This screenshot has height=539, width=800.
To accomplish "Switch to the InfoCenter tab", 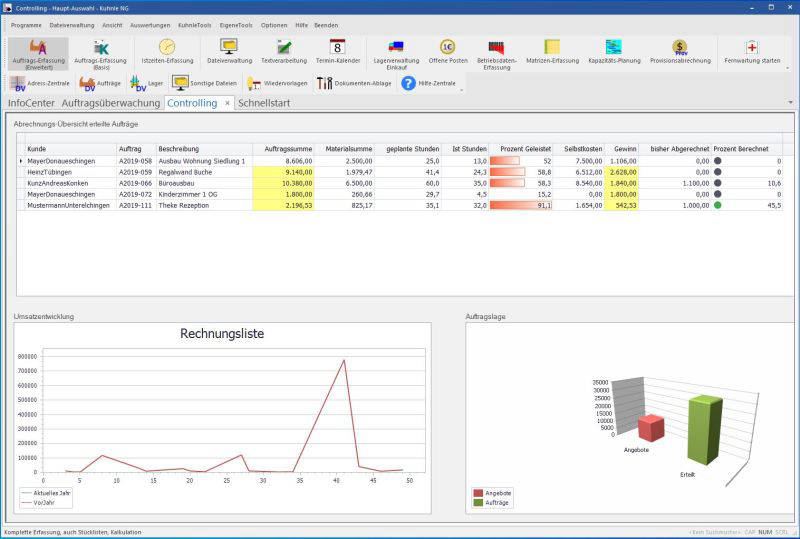I will pyautogui.click(x=31, y=103).
